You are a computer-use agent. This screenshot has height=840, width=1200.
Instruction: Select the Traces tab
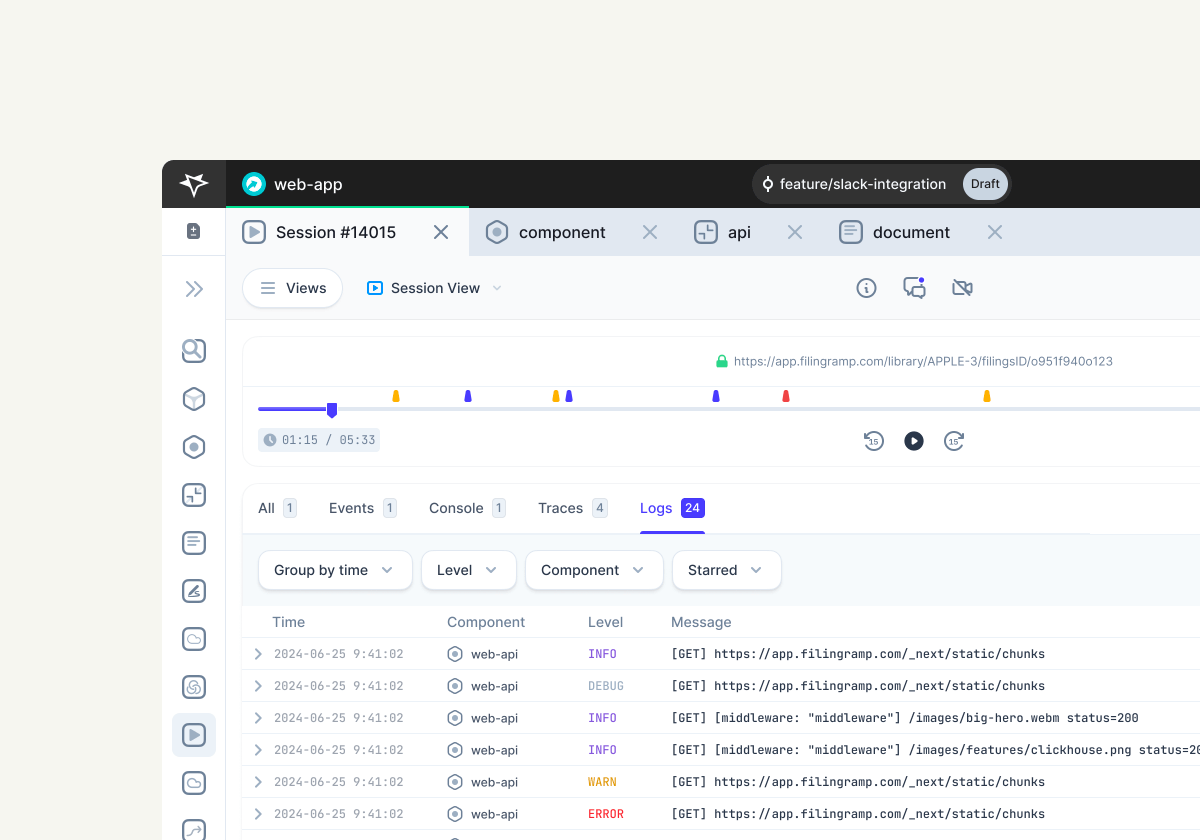pos(573,508)
